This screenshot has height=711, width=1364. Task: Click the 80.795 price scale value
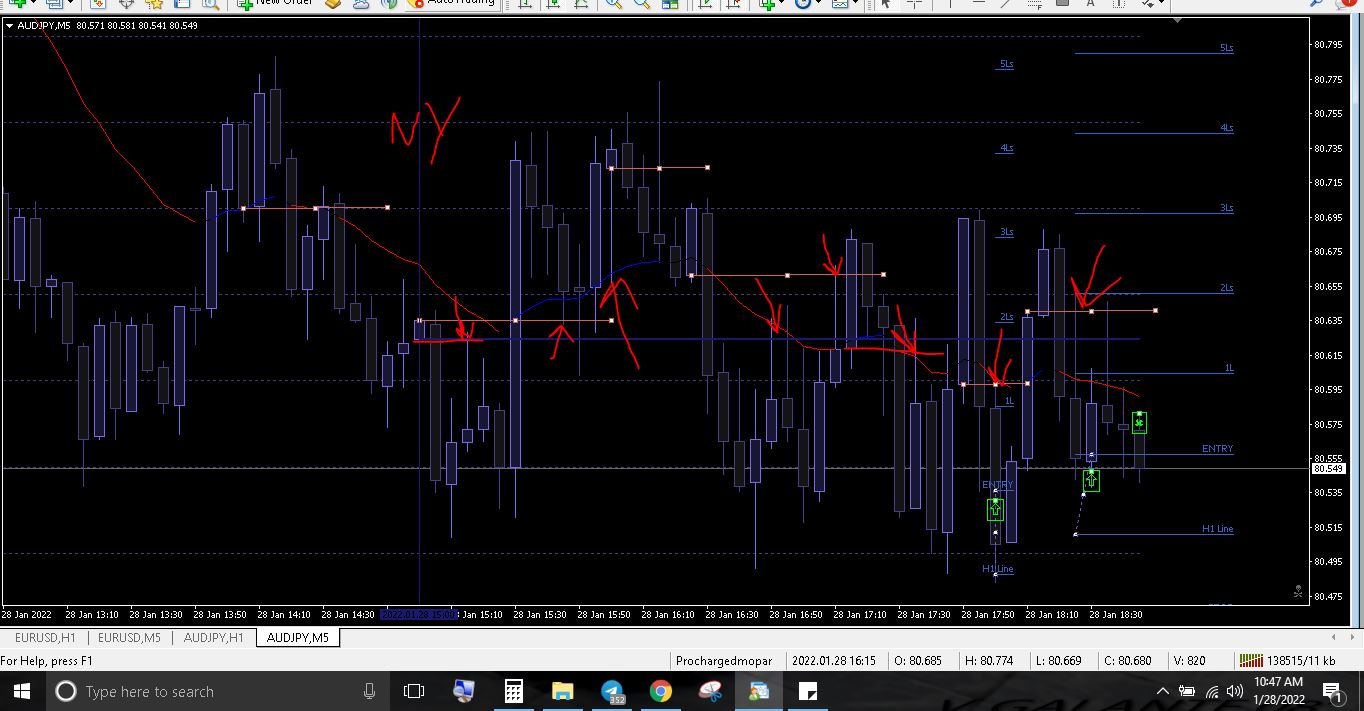coord(1328,44)
